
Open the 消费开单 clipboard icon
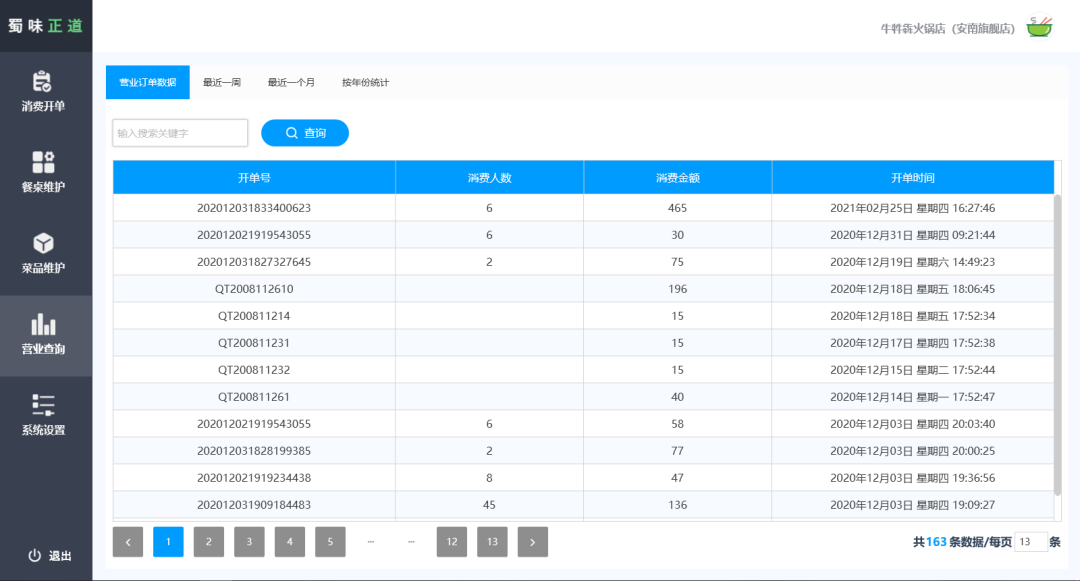[43, 82]
